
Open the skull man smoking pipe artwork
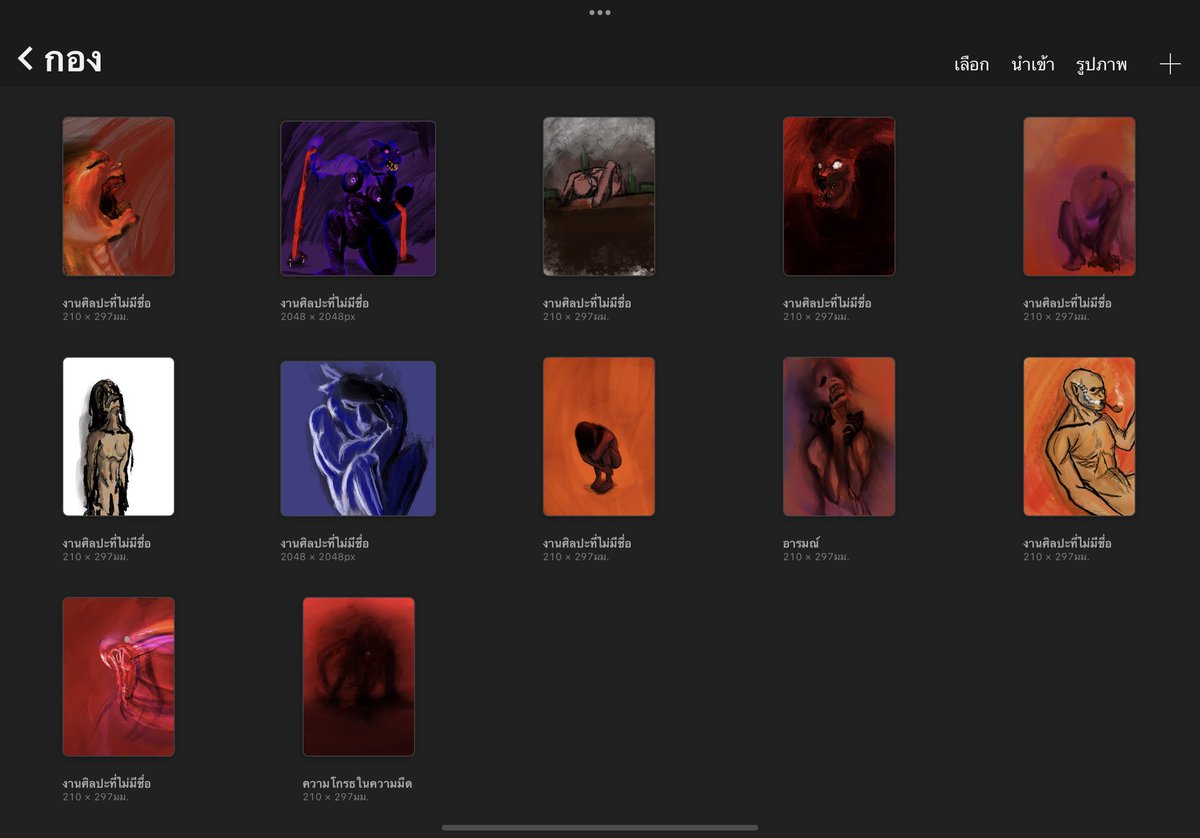pos(1079,436)
